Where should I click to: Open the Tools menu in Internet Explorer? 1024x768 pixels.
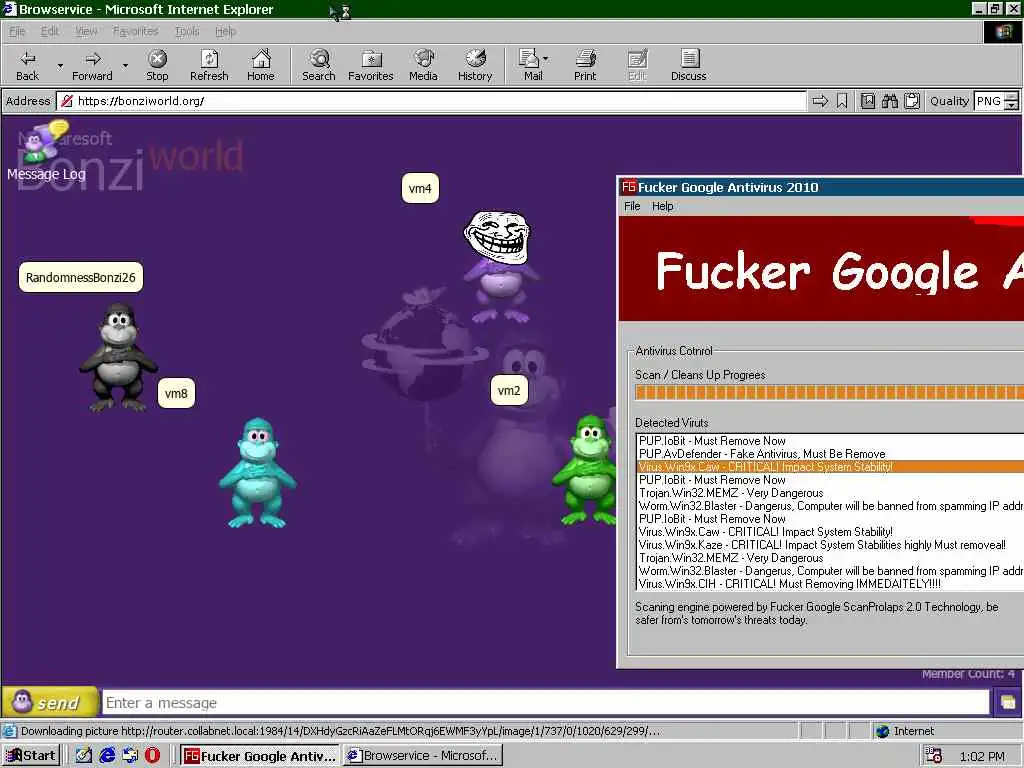tap(187, 31)
